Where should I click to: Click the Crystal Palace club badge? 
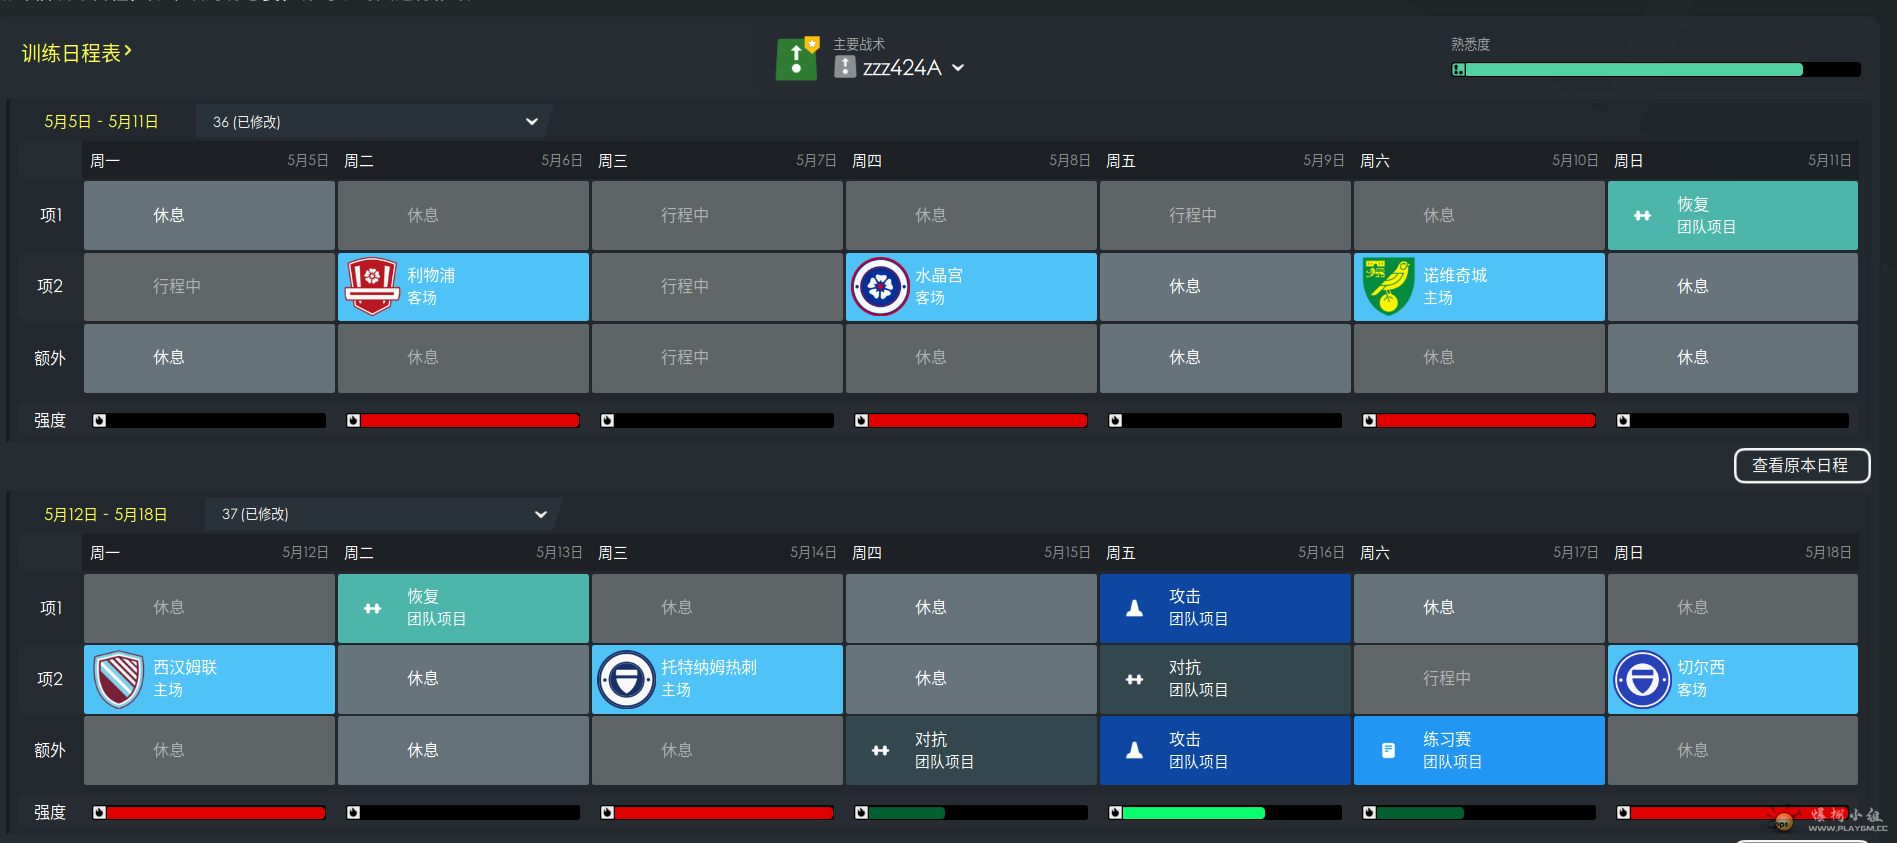(880, 286)
